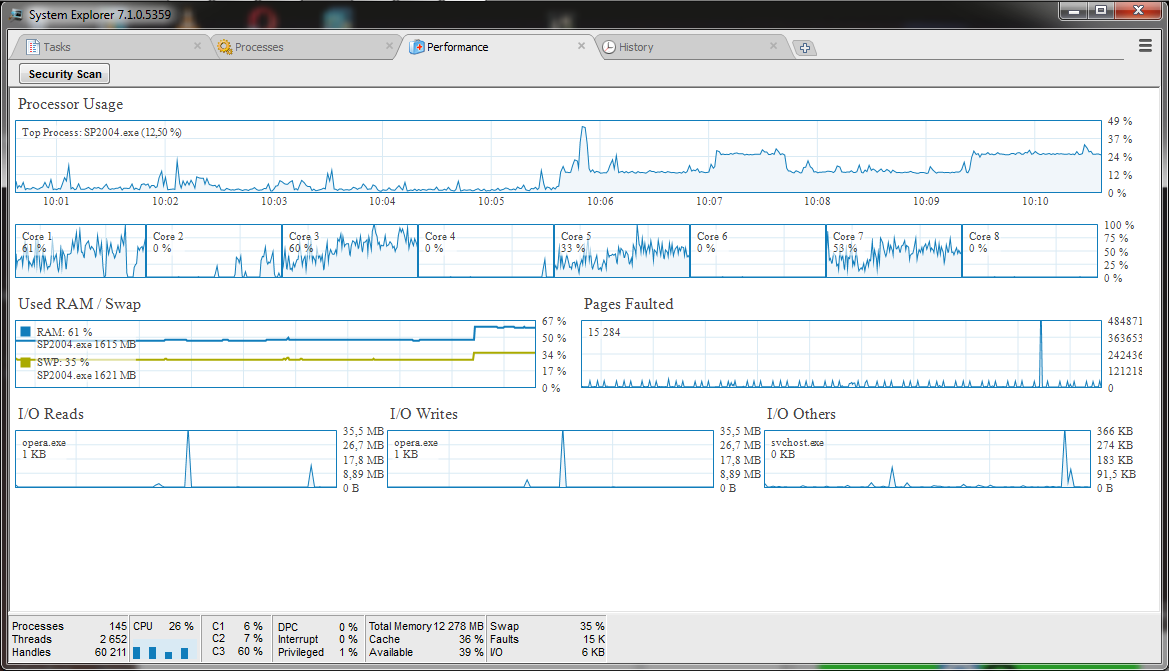Open a new tab with plus icon
Screen dimensions: 1169x671
[x=805, y=48]
